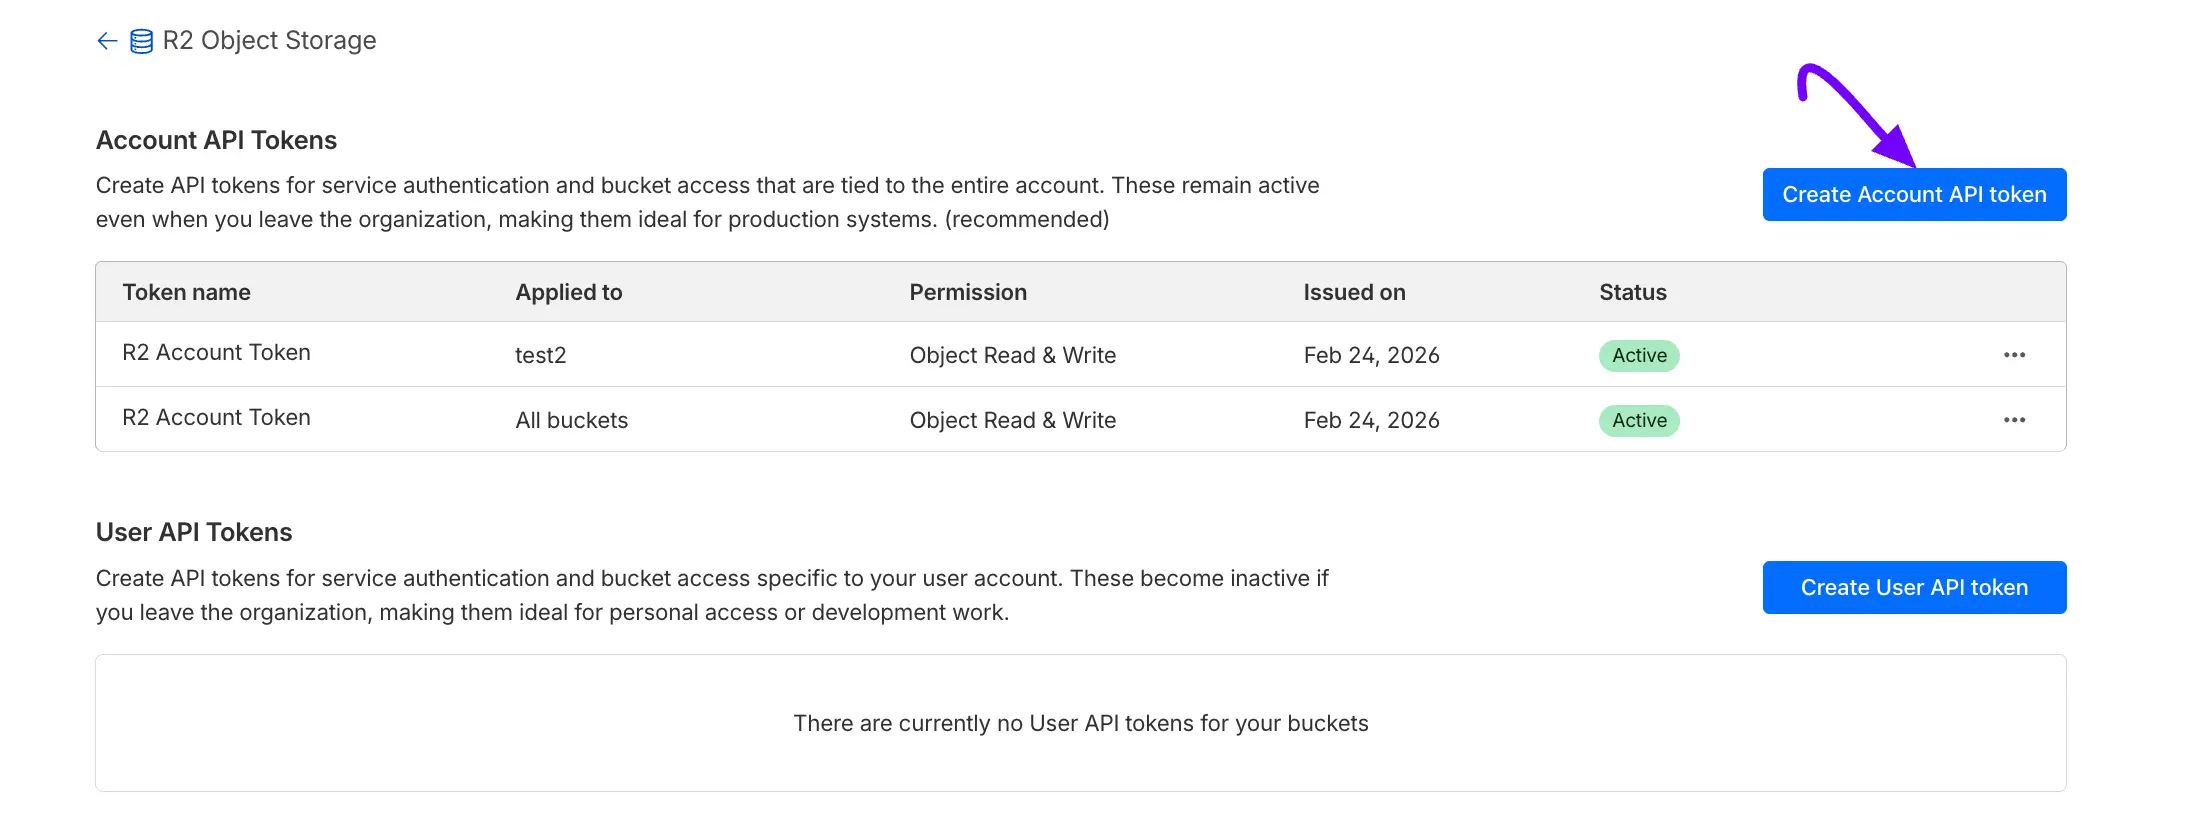This screenshot has width=2190, height=819.
Task: Click the All buckets applied-to cell
Action: click(572, 420)
